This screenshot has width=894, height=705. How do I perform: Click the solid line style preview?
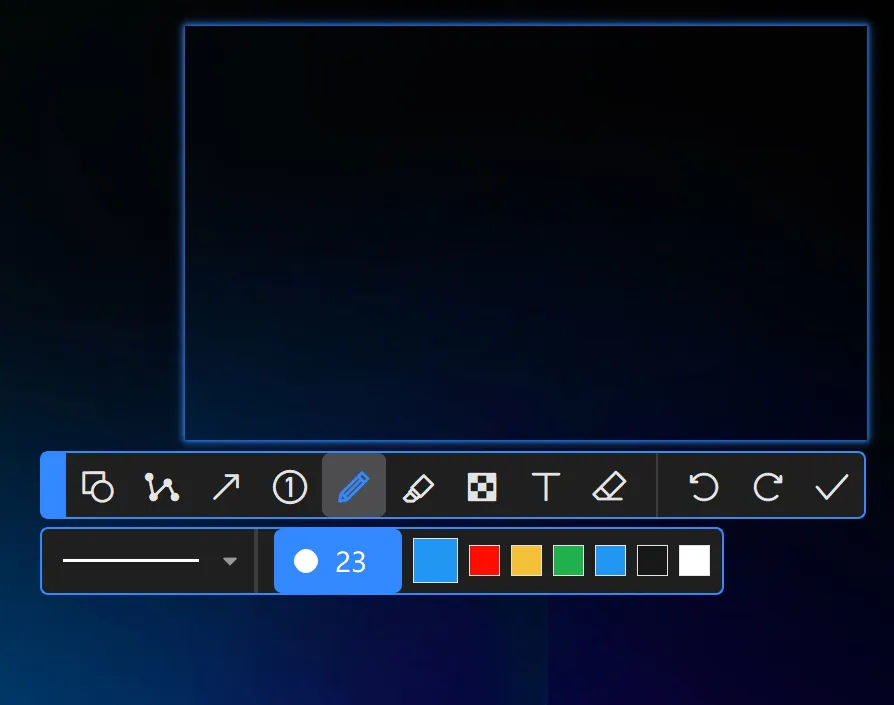131,561
